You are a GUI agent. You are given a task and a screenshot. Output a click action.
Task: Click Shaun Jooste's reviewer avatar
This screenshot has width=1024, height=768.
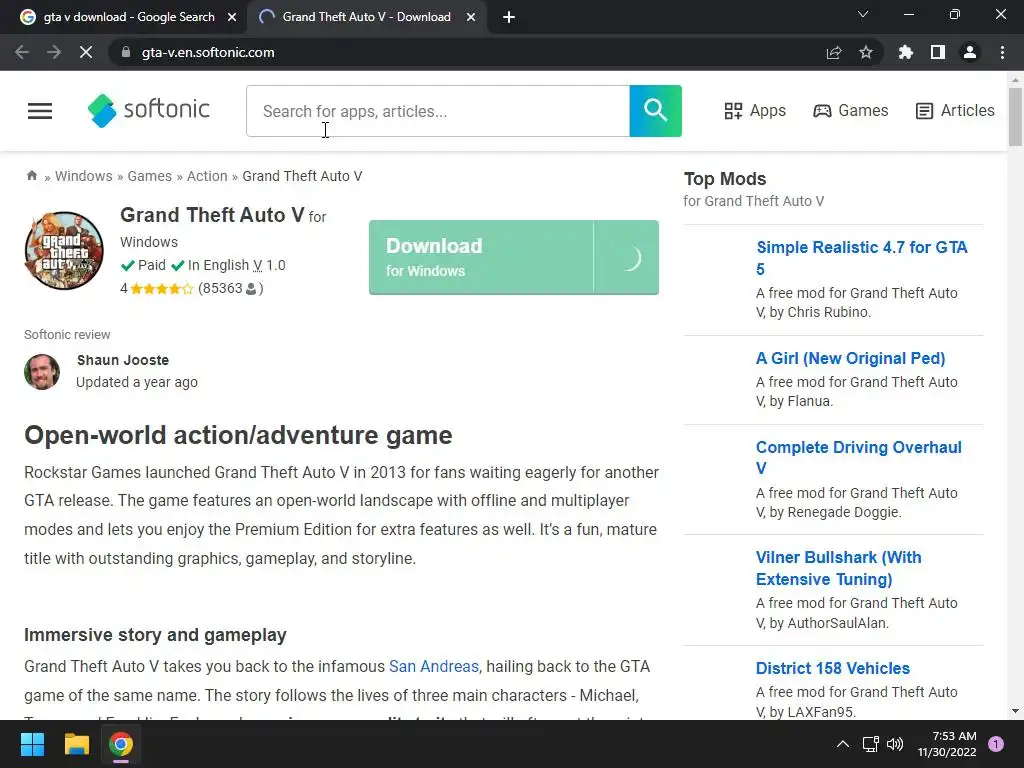(x=42, y=372)
